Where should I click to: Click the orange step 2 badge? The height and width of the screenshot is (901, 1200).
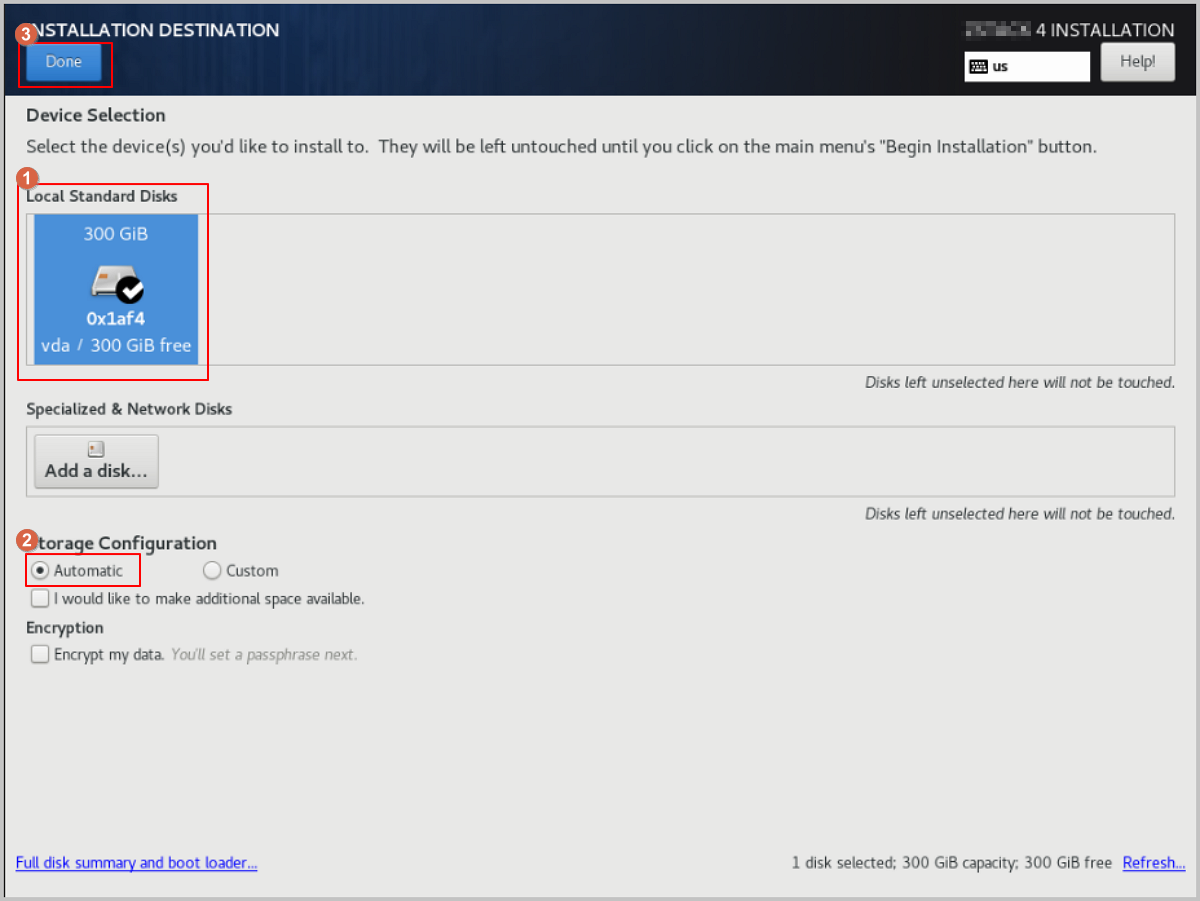pyautogui.click(x=29, y=541)
